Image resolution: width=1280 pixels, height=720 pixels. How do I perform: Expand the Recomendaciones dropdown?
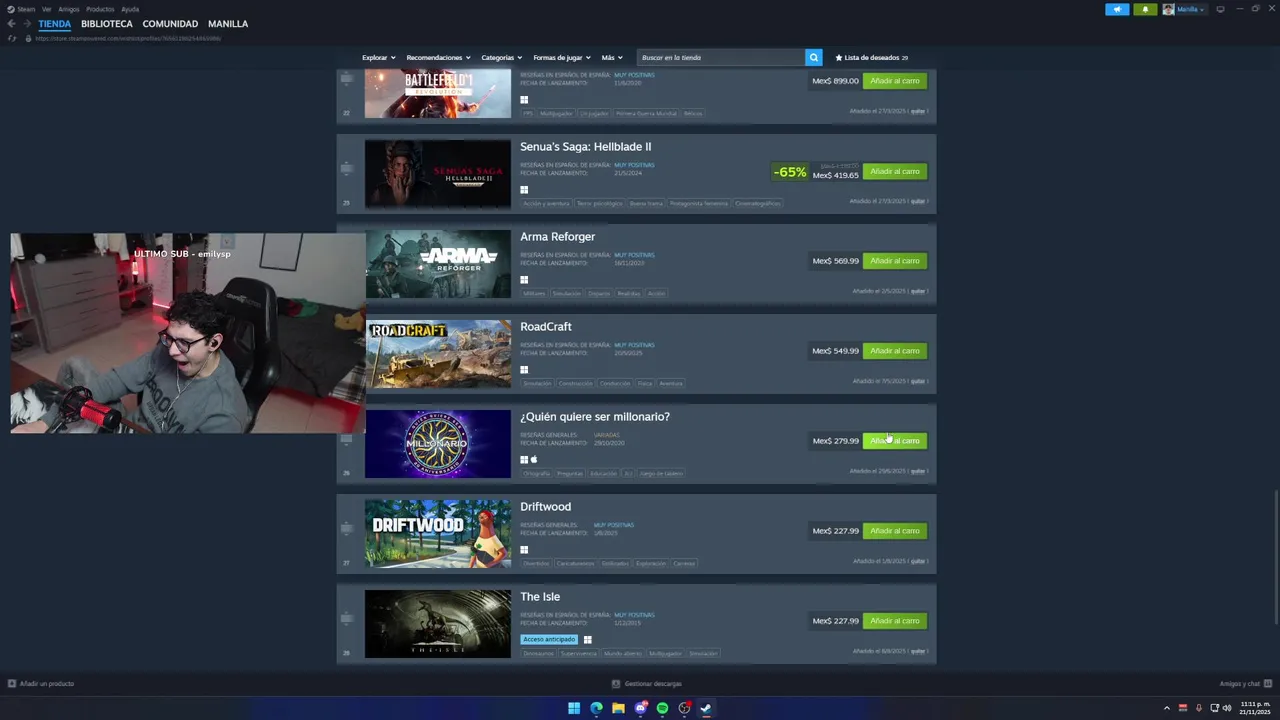tap(438, 58)
